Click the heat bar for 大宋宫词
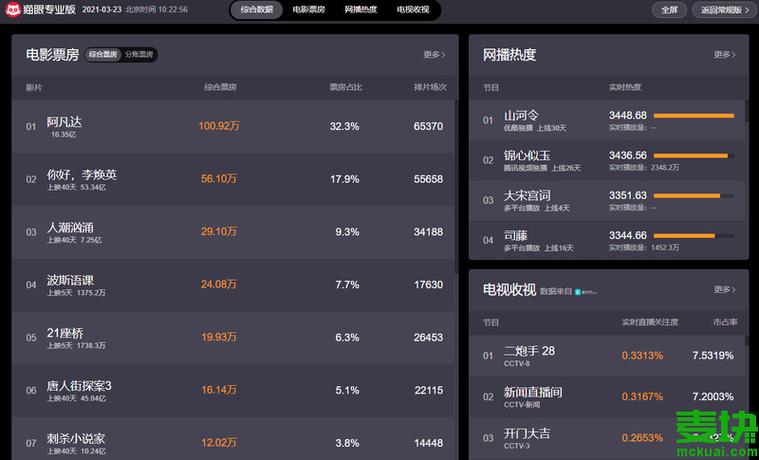The image size is (759, 460). (x=694, y=196)
